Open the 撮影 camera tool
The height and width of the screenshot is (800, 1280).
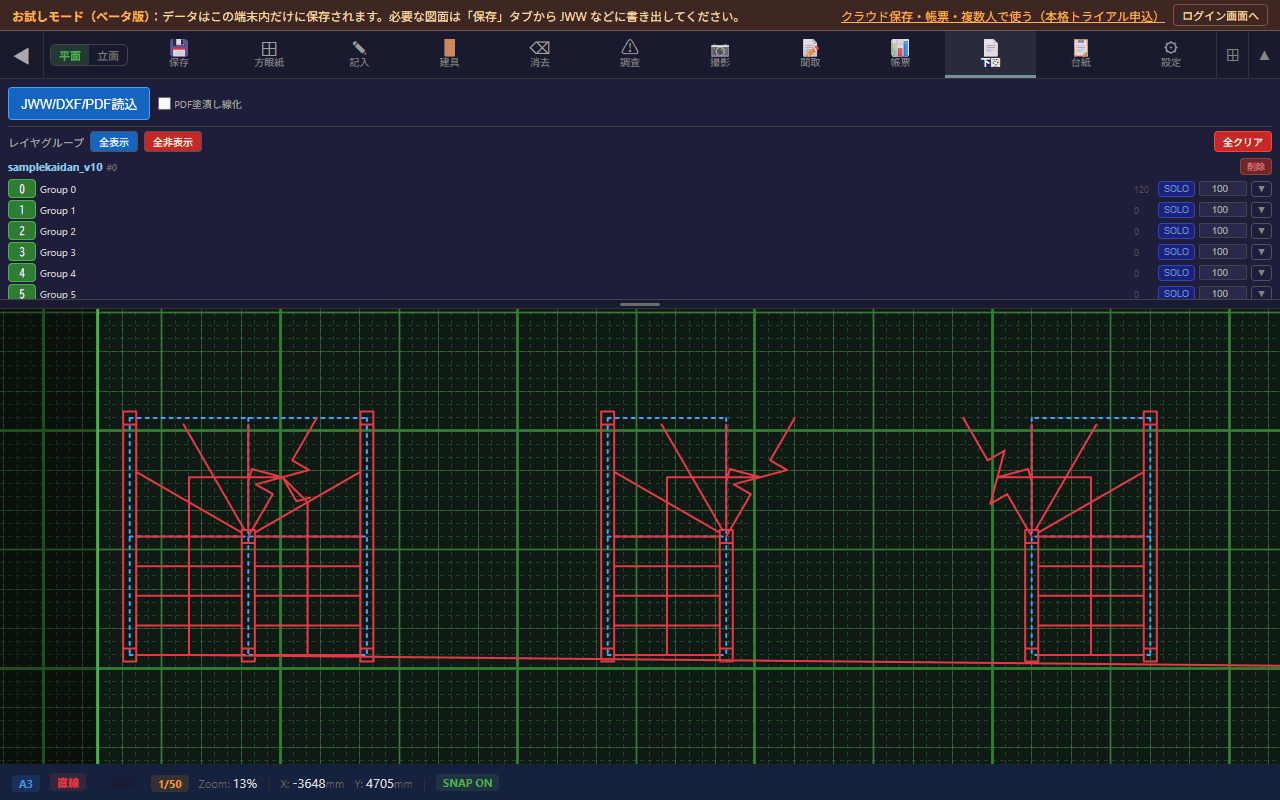click(x=720, y=54)
